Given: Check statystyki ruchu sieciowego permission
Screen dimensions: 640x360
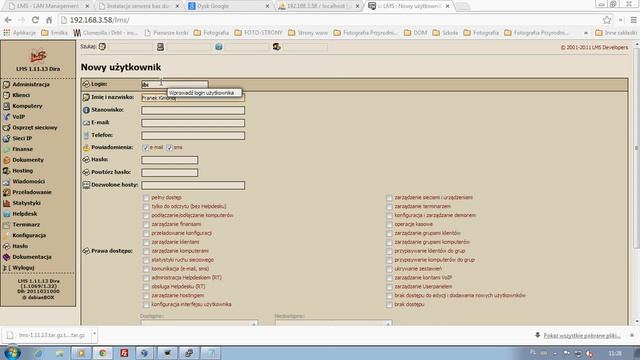Looking at the screenshot, I should [x=146, y=260].
